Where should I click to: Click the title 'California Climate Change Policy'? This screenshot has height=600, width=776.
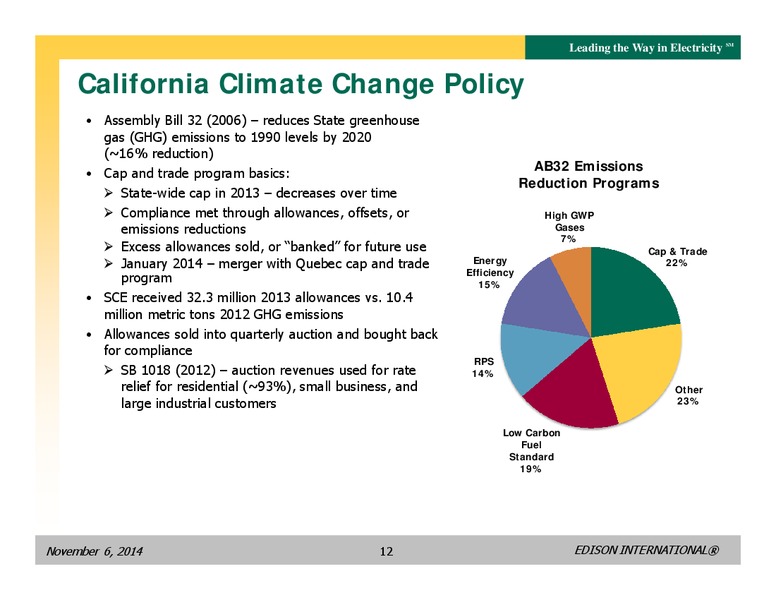click(300, 84)
